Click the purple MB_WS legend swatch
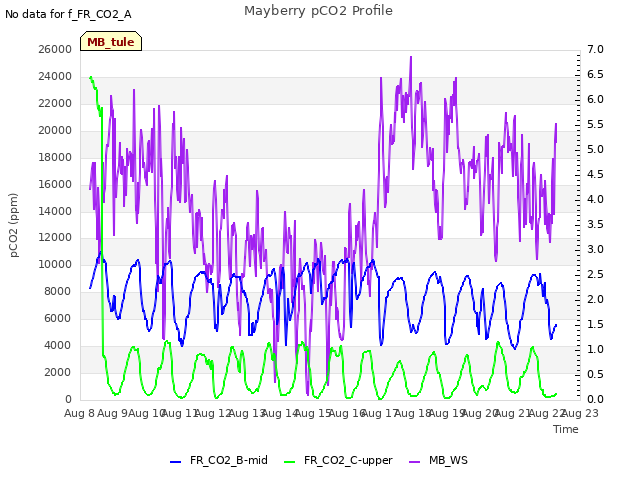Image resolution: width=640 pixels, height=480 pixels. click(x=414, y=462)
